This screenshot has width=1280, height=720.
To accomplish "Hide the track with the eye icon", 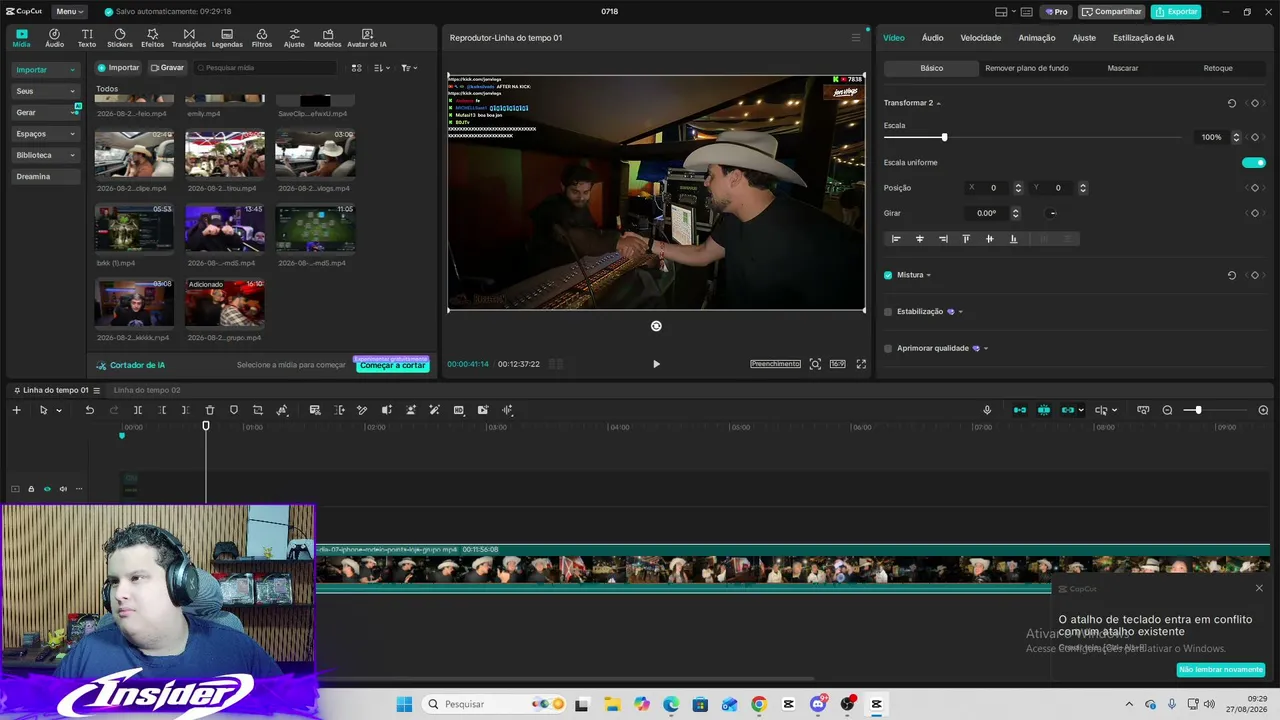I will [47, 489].
